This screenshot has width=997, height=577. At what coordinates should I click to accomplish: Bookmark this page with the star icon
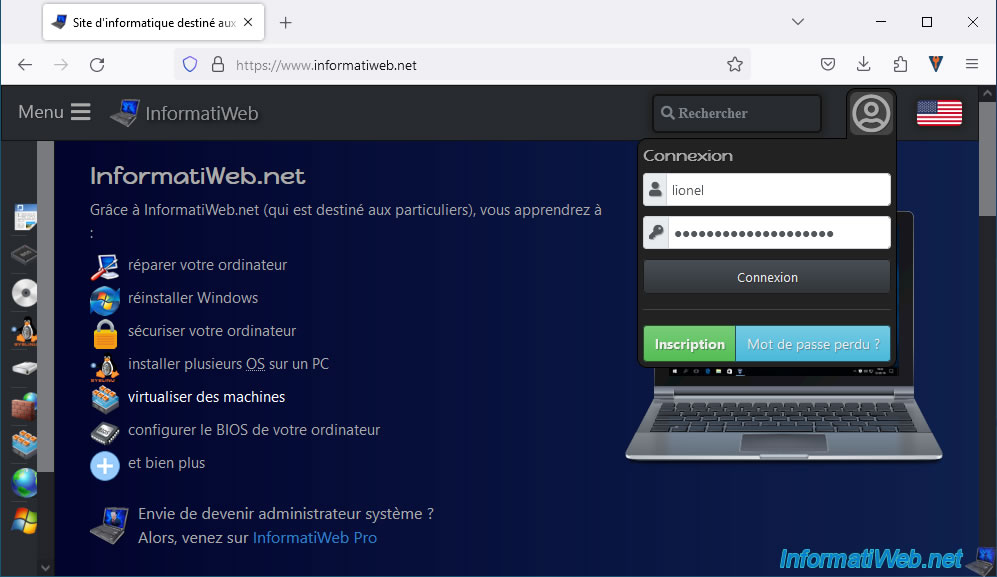(x=734, y=64)
